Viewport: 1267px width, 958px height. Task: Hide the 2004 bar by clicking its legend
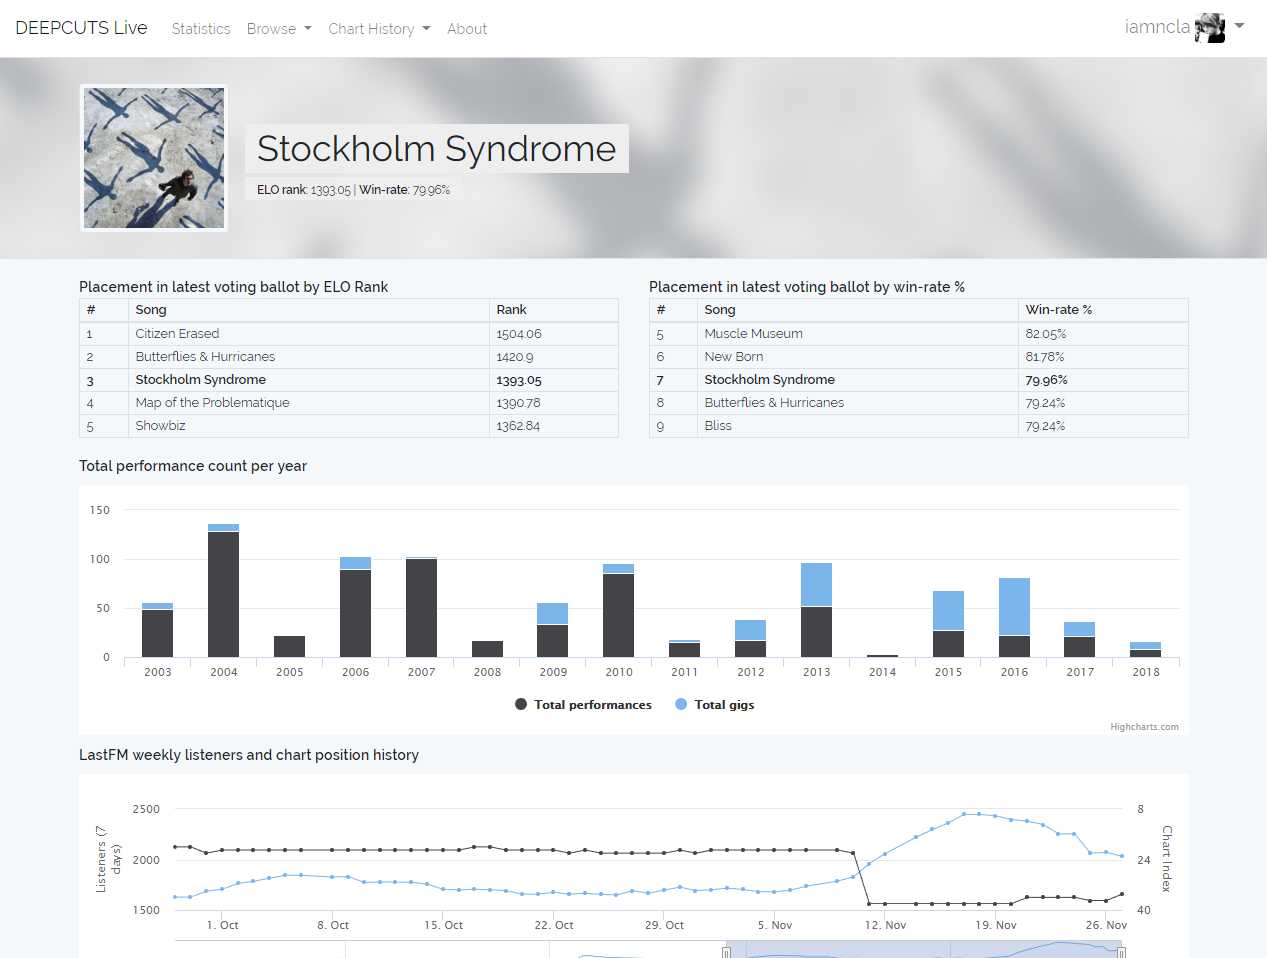pos(223,672)
